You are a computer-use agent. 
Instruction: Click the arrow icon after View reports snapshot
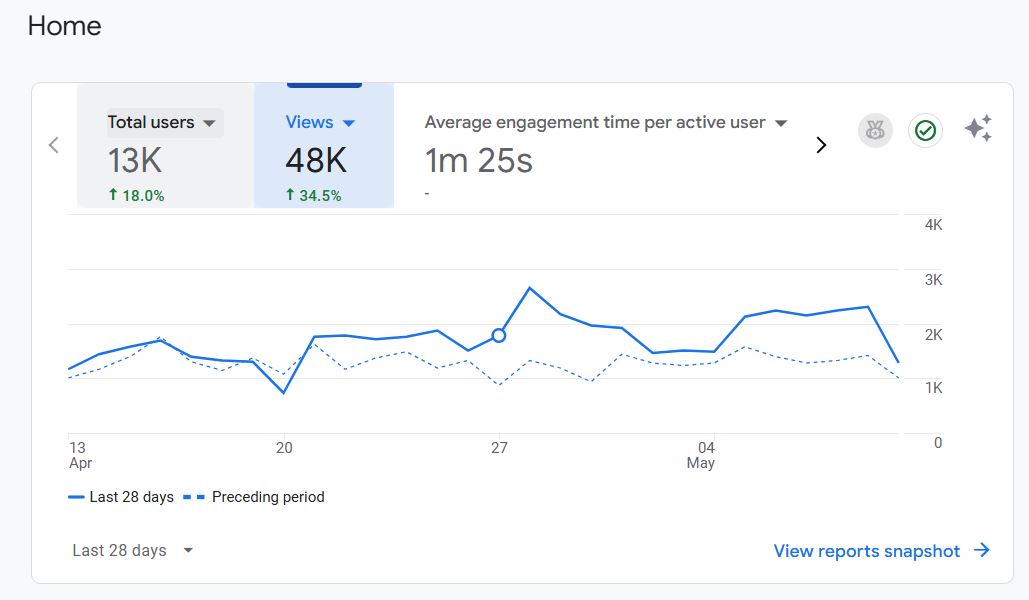coord(982,551)
